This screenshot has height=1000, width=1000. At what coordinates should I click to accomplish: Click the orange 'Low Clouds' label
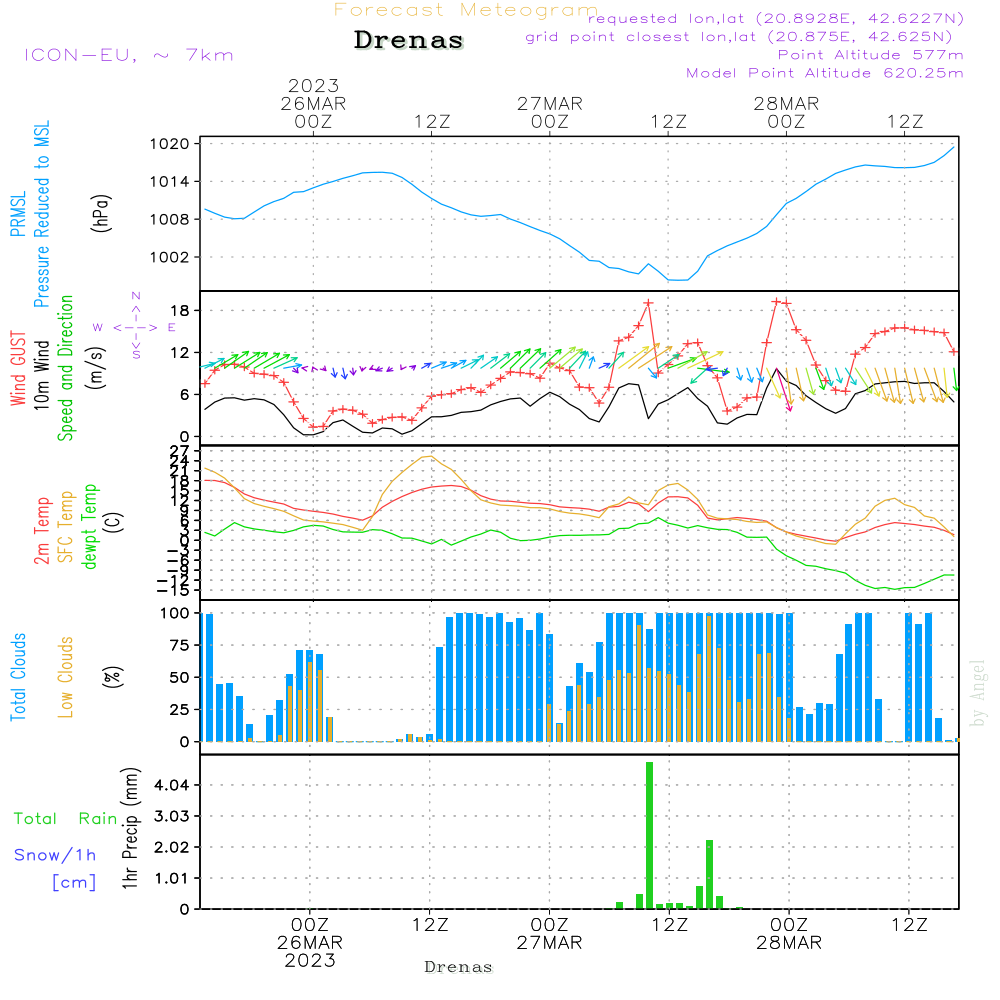tap(65, 677)
